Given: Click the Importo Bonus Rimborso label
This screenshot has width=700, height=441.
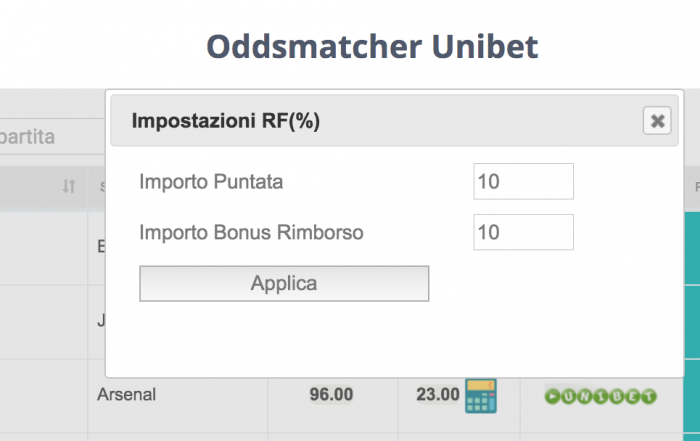Looking at the screenshot, I should click(251, 232).
